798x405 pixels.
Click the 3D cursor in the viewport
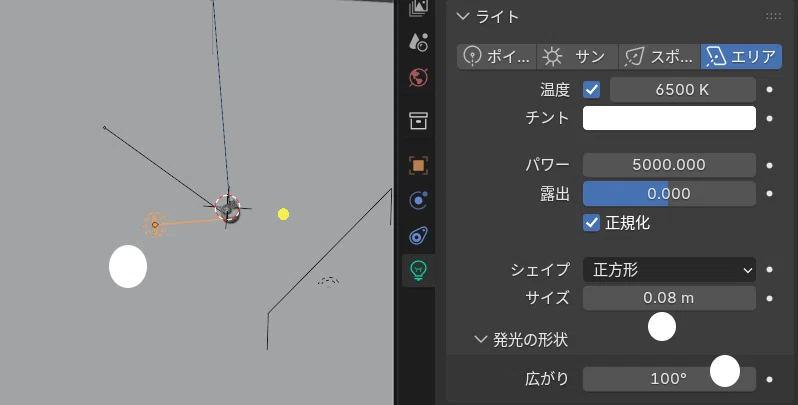click(x=227, y=208)
